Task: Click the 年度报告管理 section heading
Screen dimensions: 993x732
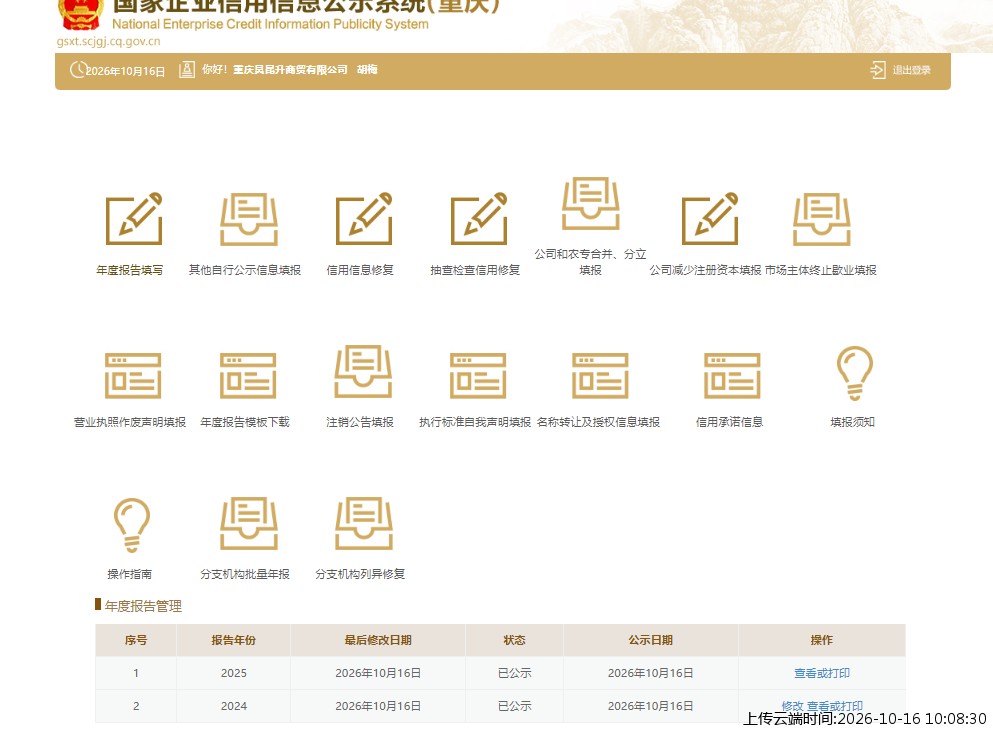Action: 143,606
